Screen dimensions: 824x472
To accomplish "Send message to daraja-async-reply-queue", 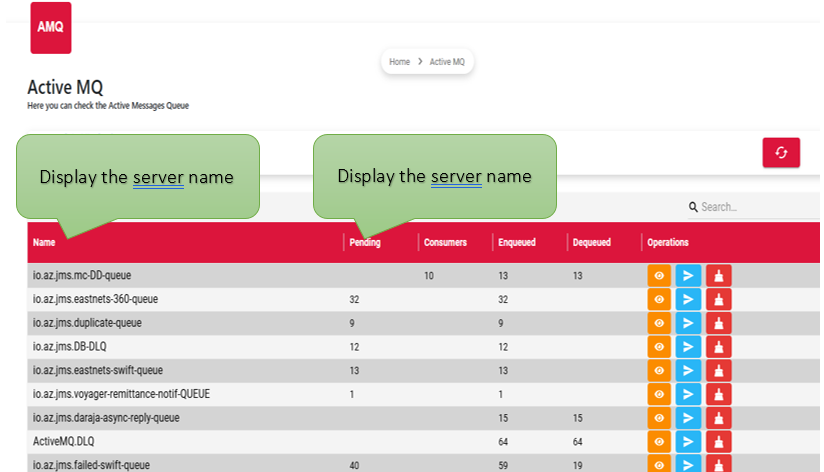I will tap(688, 418).
